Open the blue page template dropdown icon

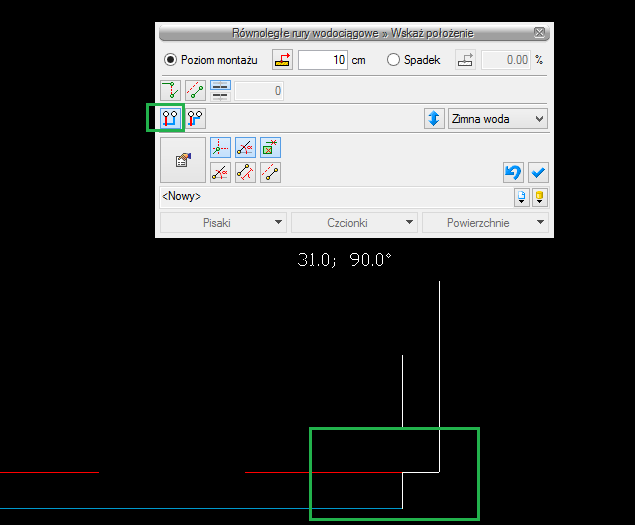522,197
